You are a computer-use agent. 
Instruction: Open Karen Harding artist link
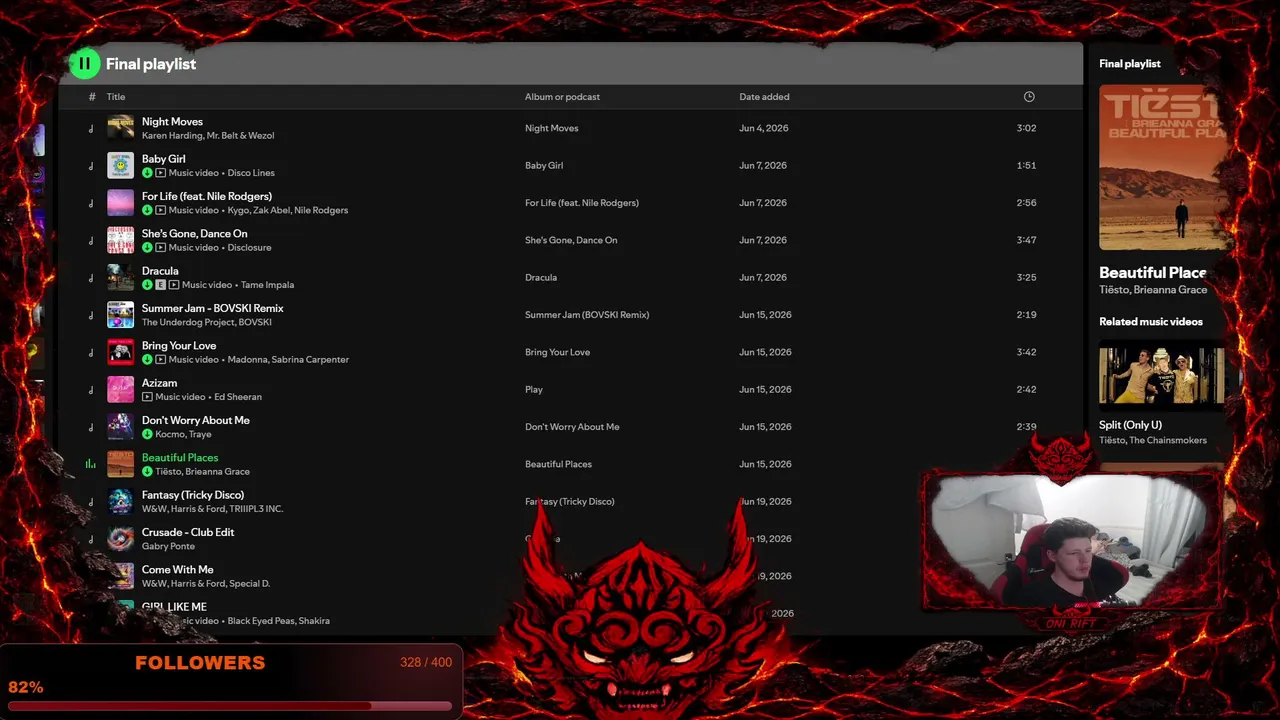tap(172, 136)
